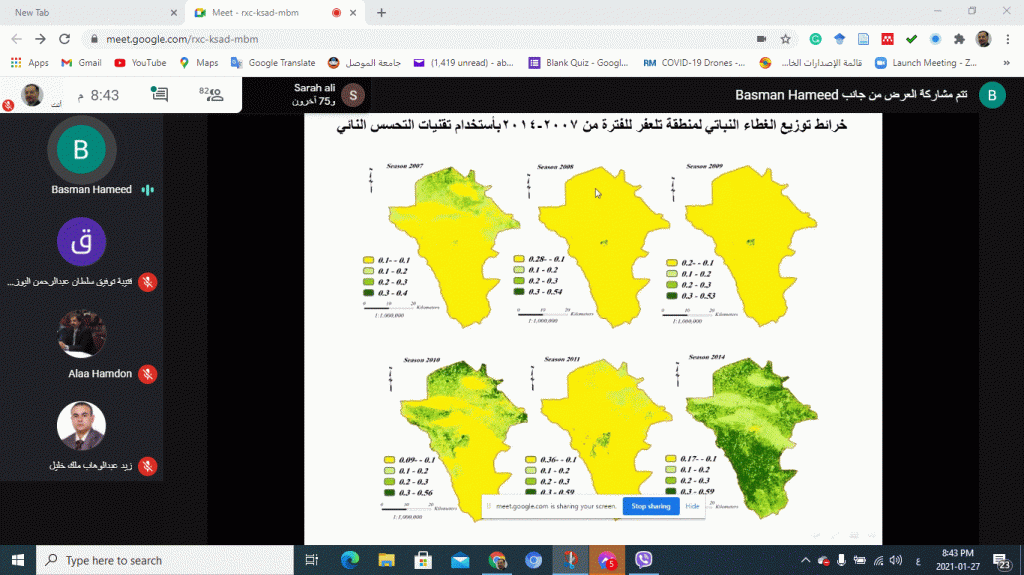Screen dimensions: 1024x575
Task: Hide the screen sharing notification bar
Action: 692,506
